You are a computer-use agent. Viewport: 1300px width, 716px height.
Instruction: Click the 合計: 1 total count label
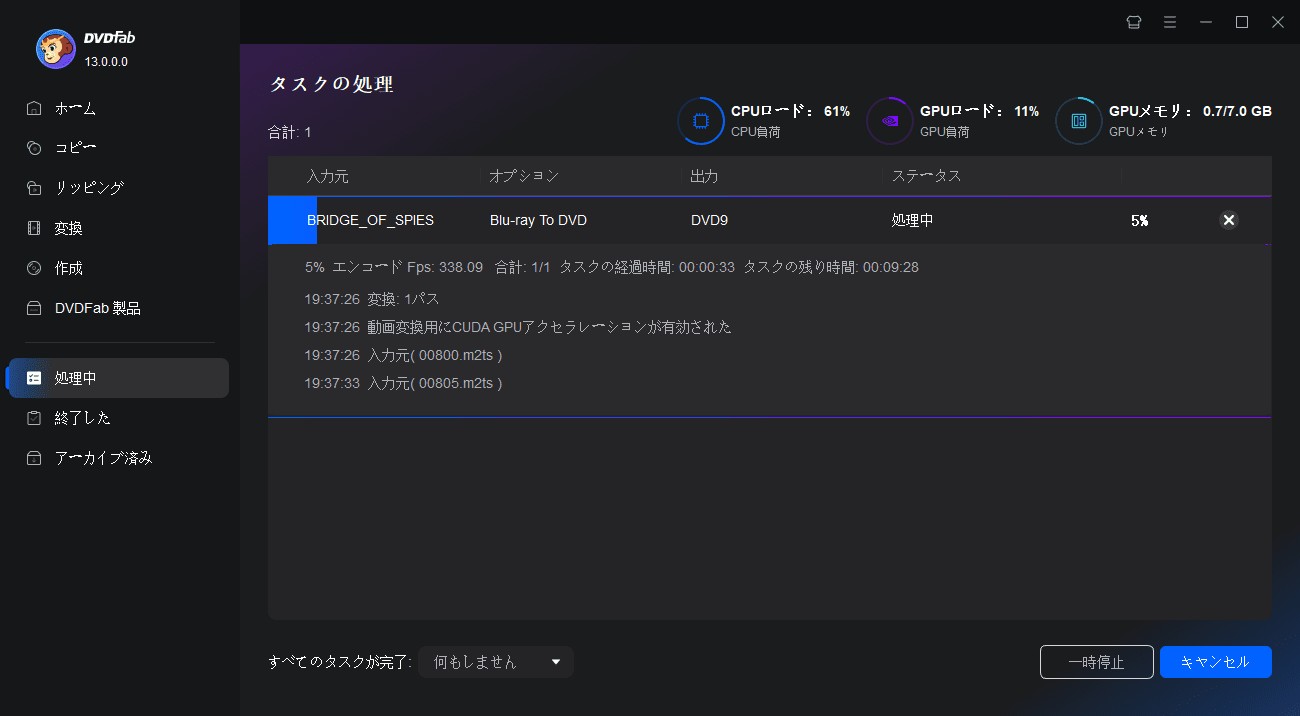point(290,132)
